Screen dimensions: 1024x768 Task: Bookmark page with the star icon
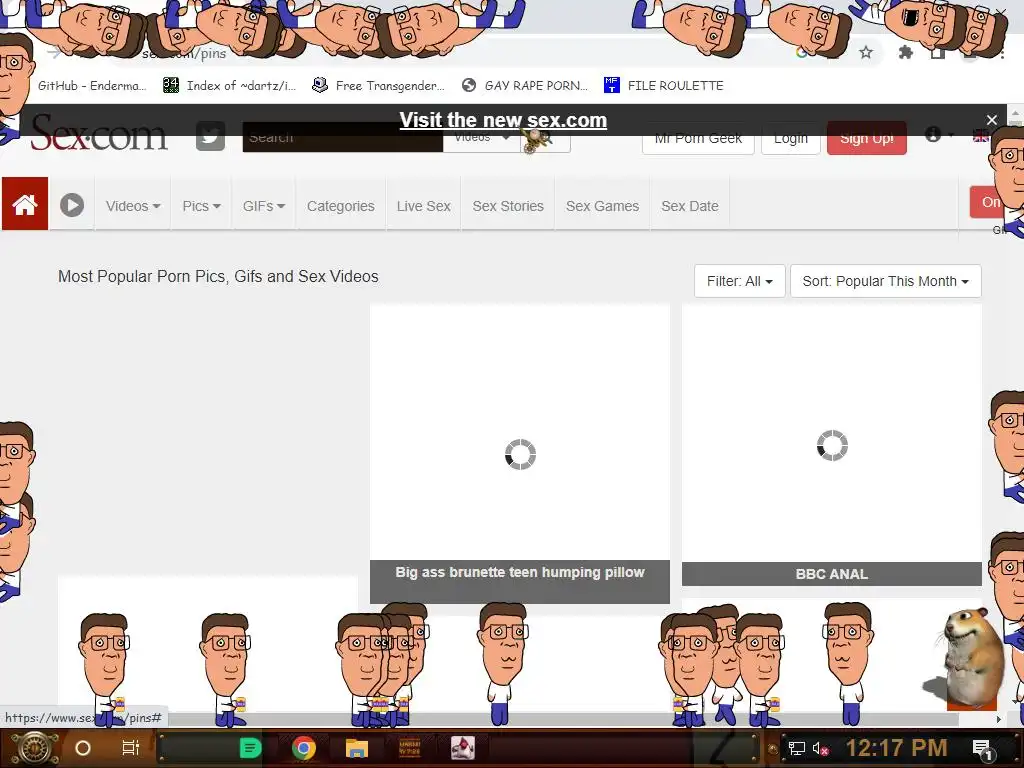[x=866, y=52]
